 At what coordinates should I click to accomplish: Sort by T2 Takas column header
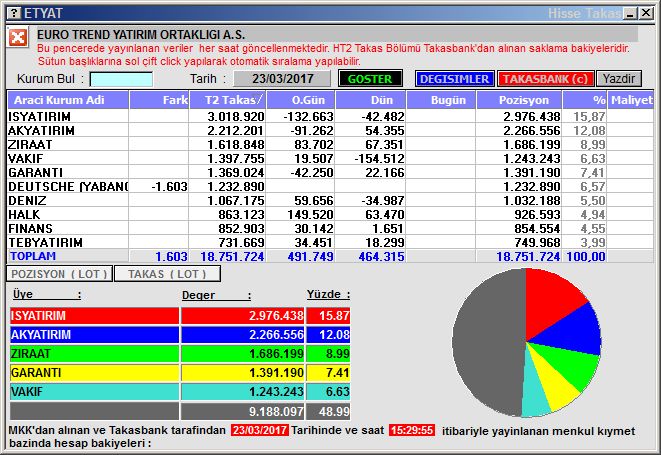(228, 100)
